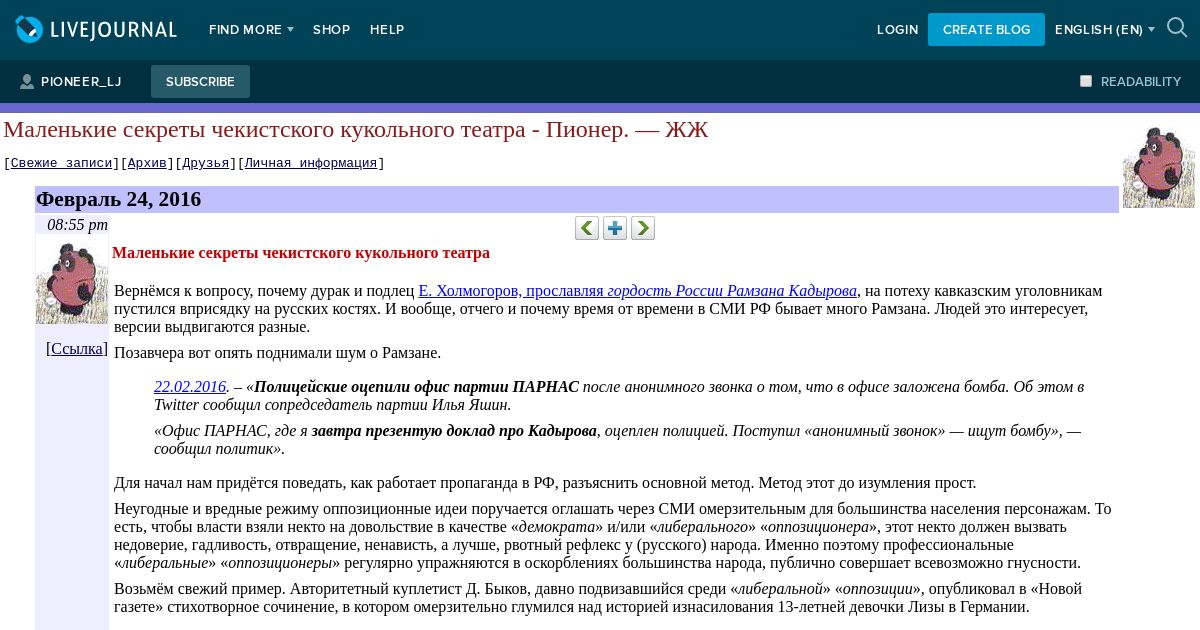Click the pioneer_lj user profile icon
The height and width of the screenshot is (630, 1200).
[27, 82]
